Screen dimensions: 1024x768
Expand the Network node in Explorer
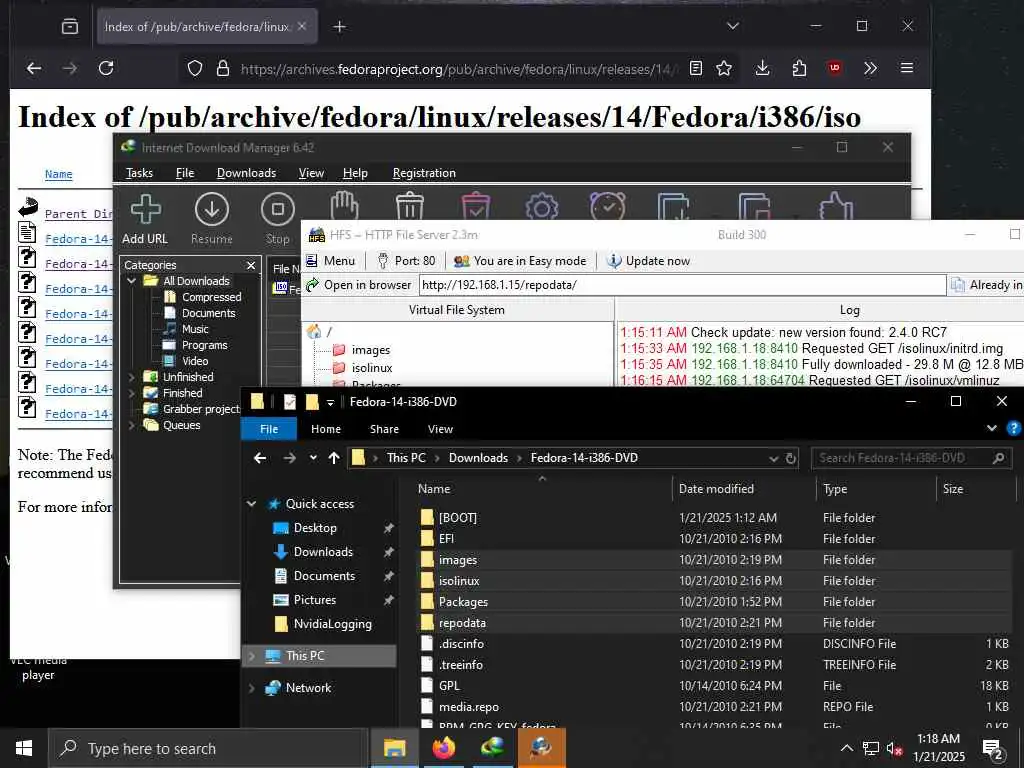click(251, 688)
